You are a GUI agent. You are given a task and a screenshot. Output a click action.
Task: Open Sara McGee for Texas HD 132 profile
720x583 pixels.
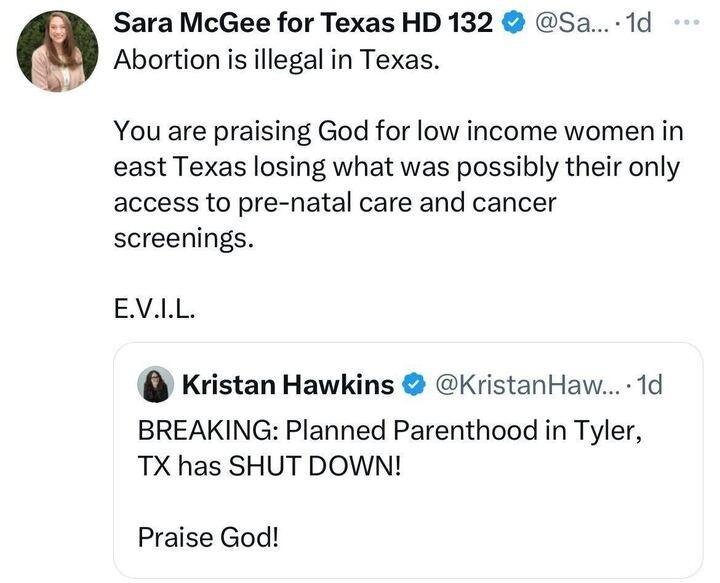[x=302, y=24]
